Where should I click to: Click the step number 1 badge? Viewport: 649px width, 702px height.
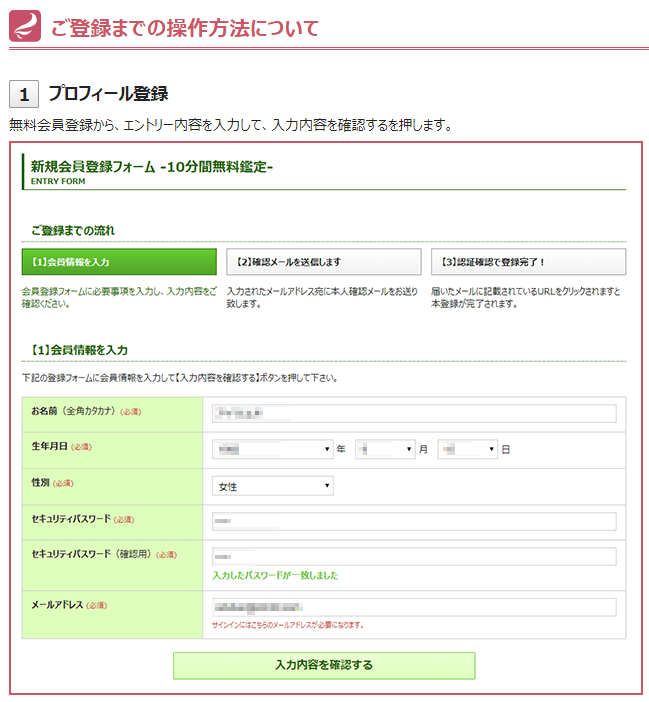[24, 95]
